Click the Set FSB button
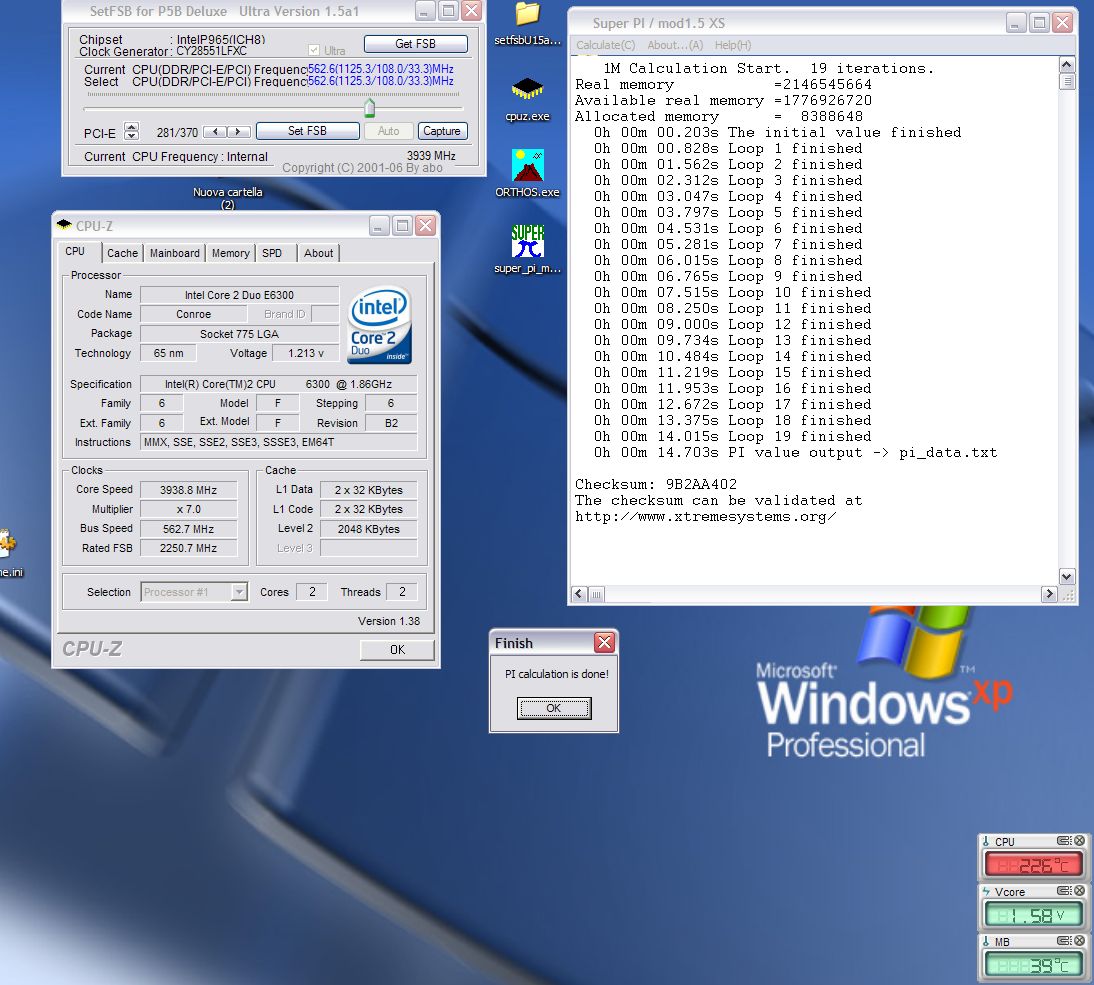 [308, 131]
